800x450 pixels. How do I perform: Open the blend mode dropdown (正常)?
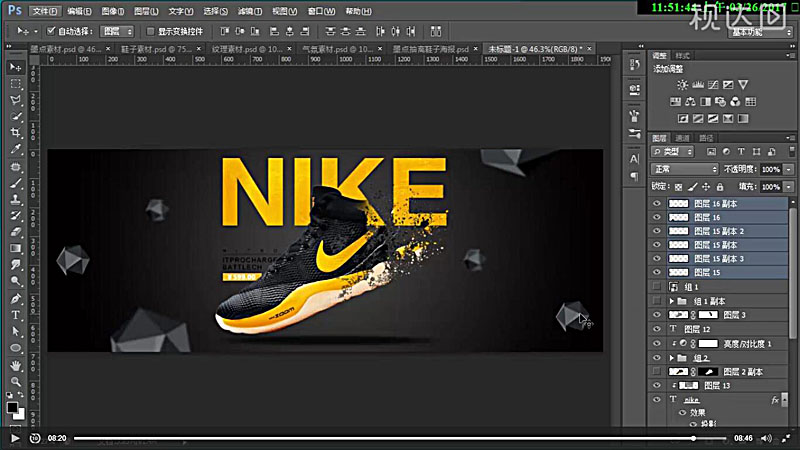coord(685,169)
